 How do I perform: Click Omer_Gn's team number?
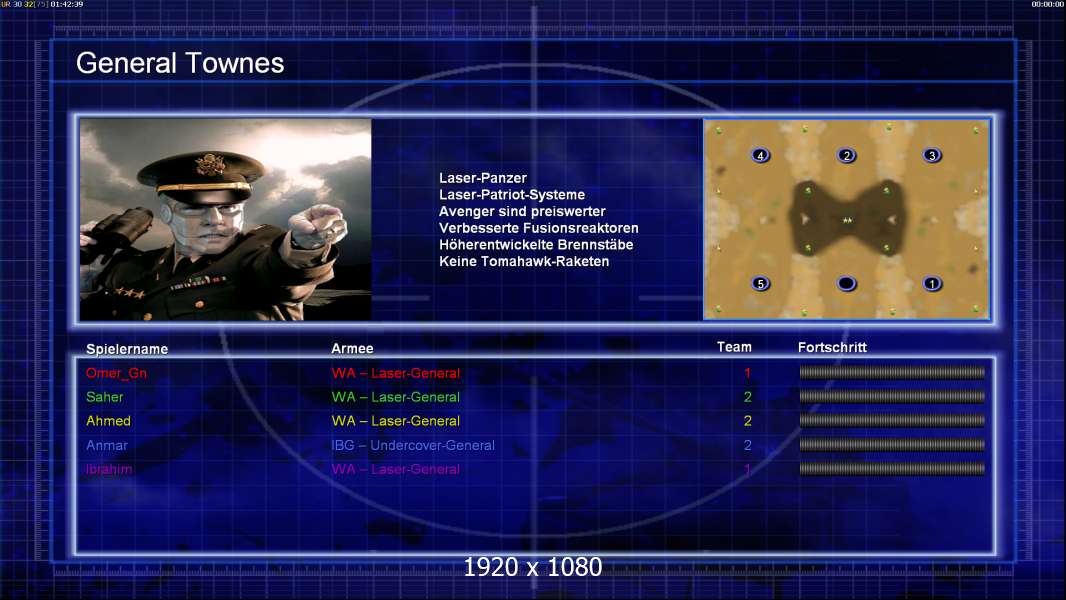pos(747,373)
